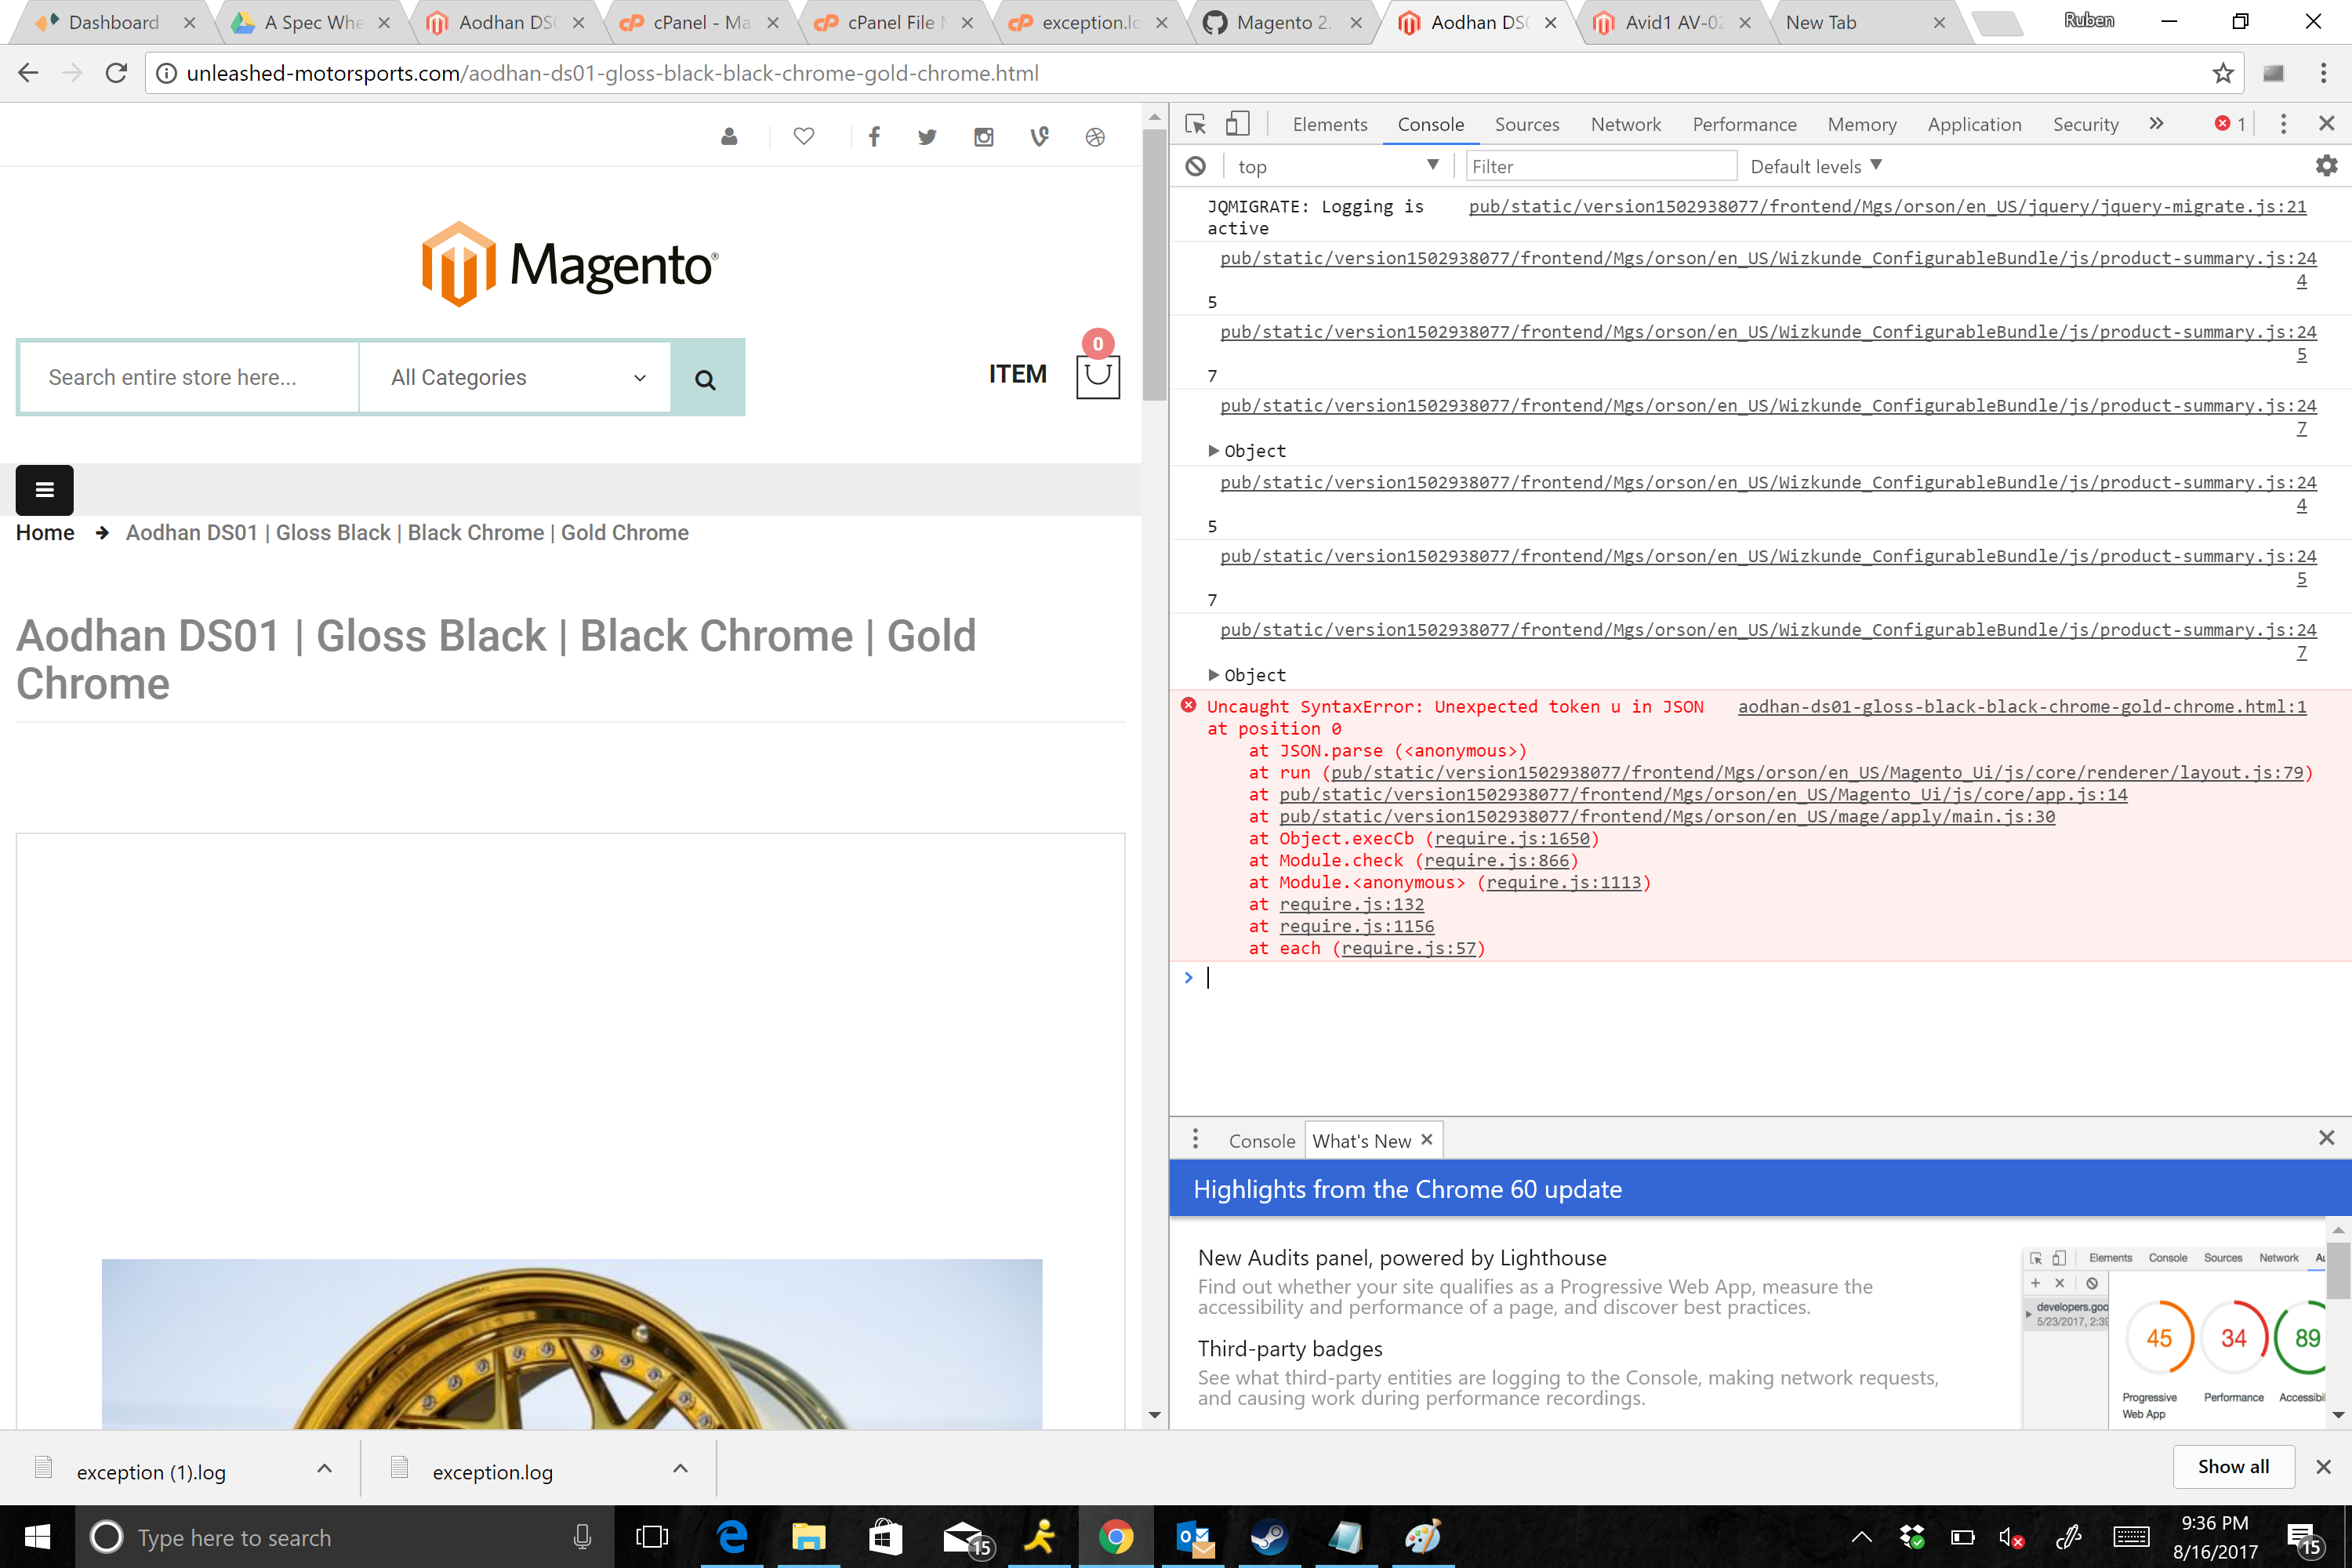Expand the first logged Object
This screenshot has height=1568, width=2352.
click(x=1213, y=451)
